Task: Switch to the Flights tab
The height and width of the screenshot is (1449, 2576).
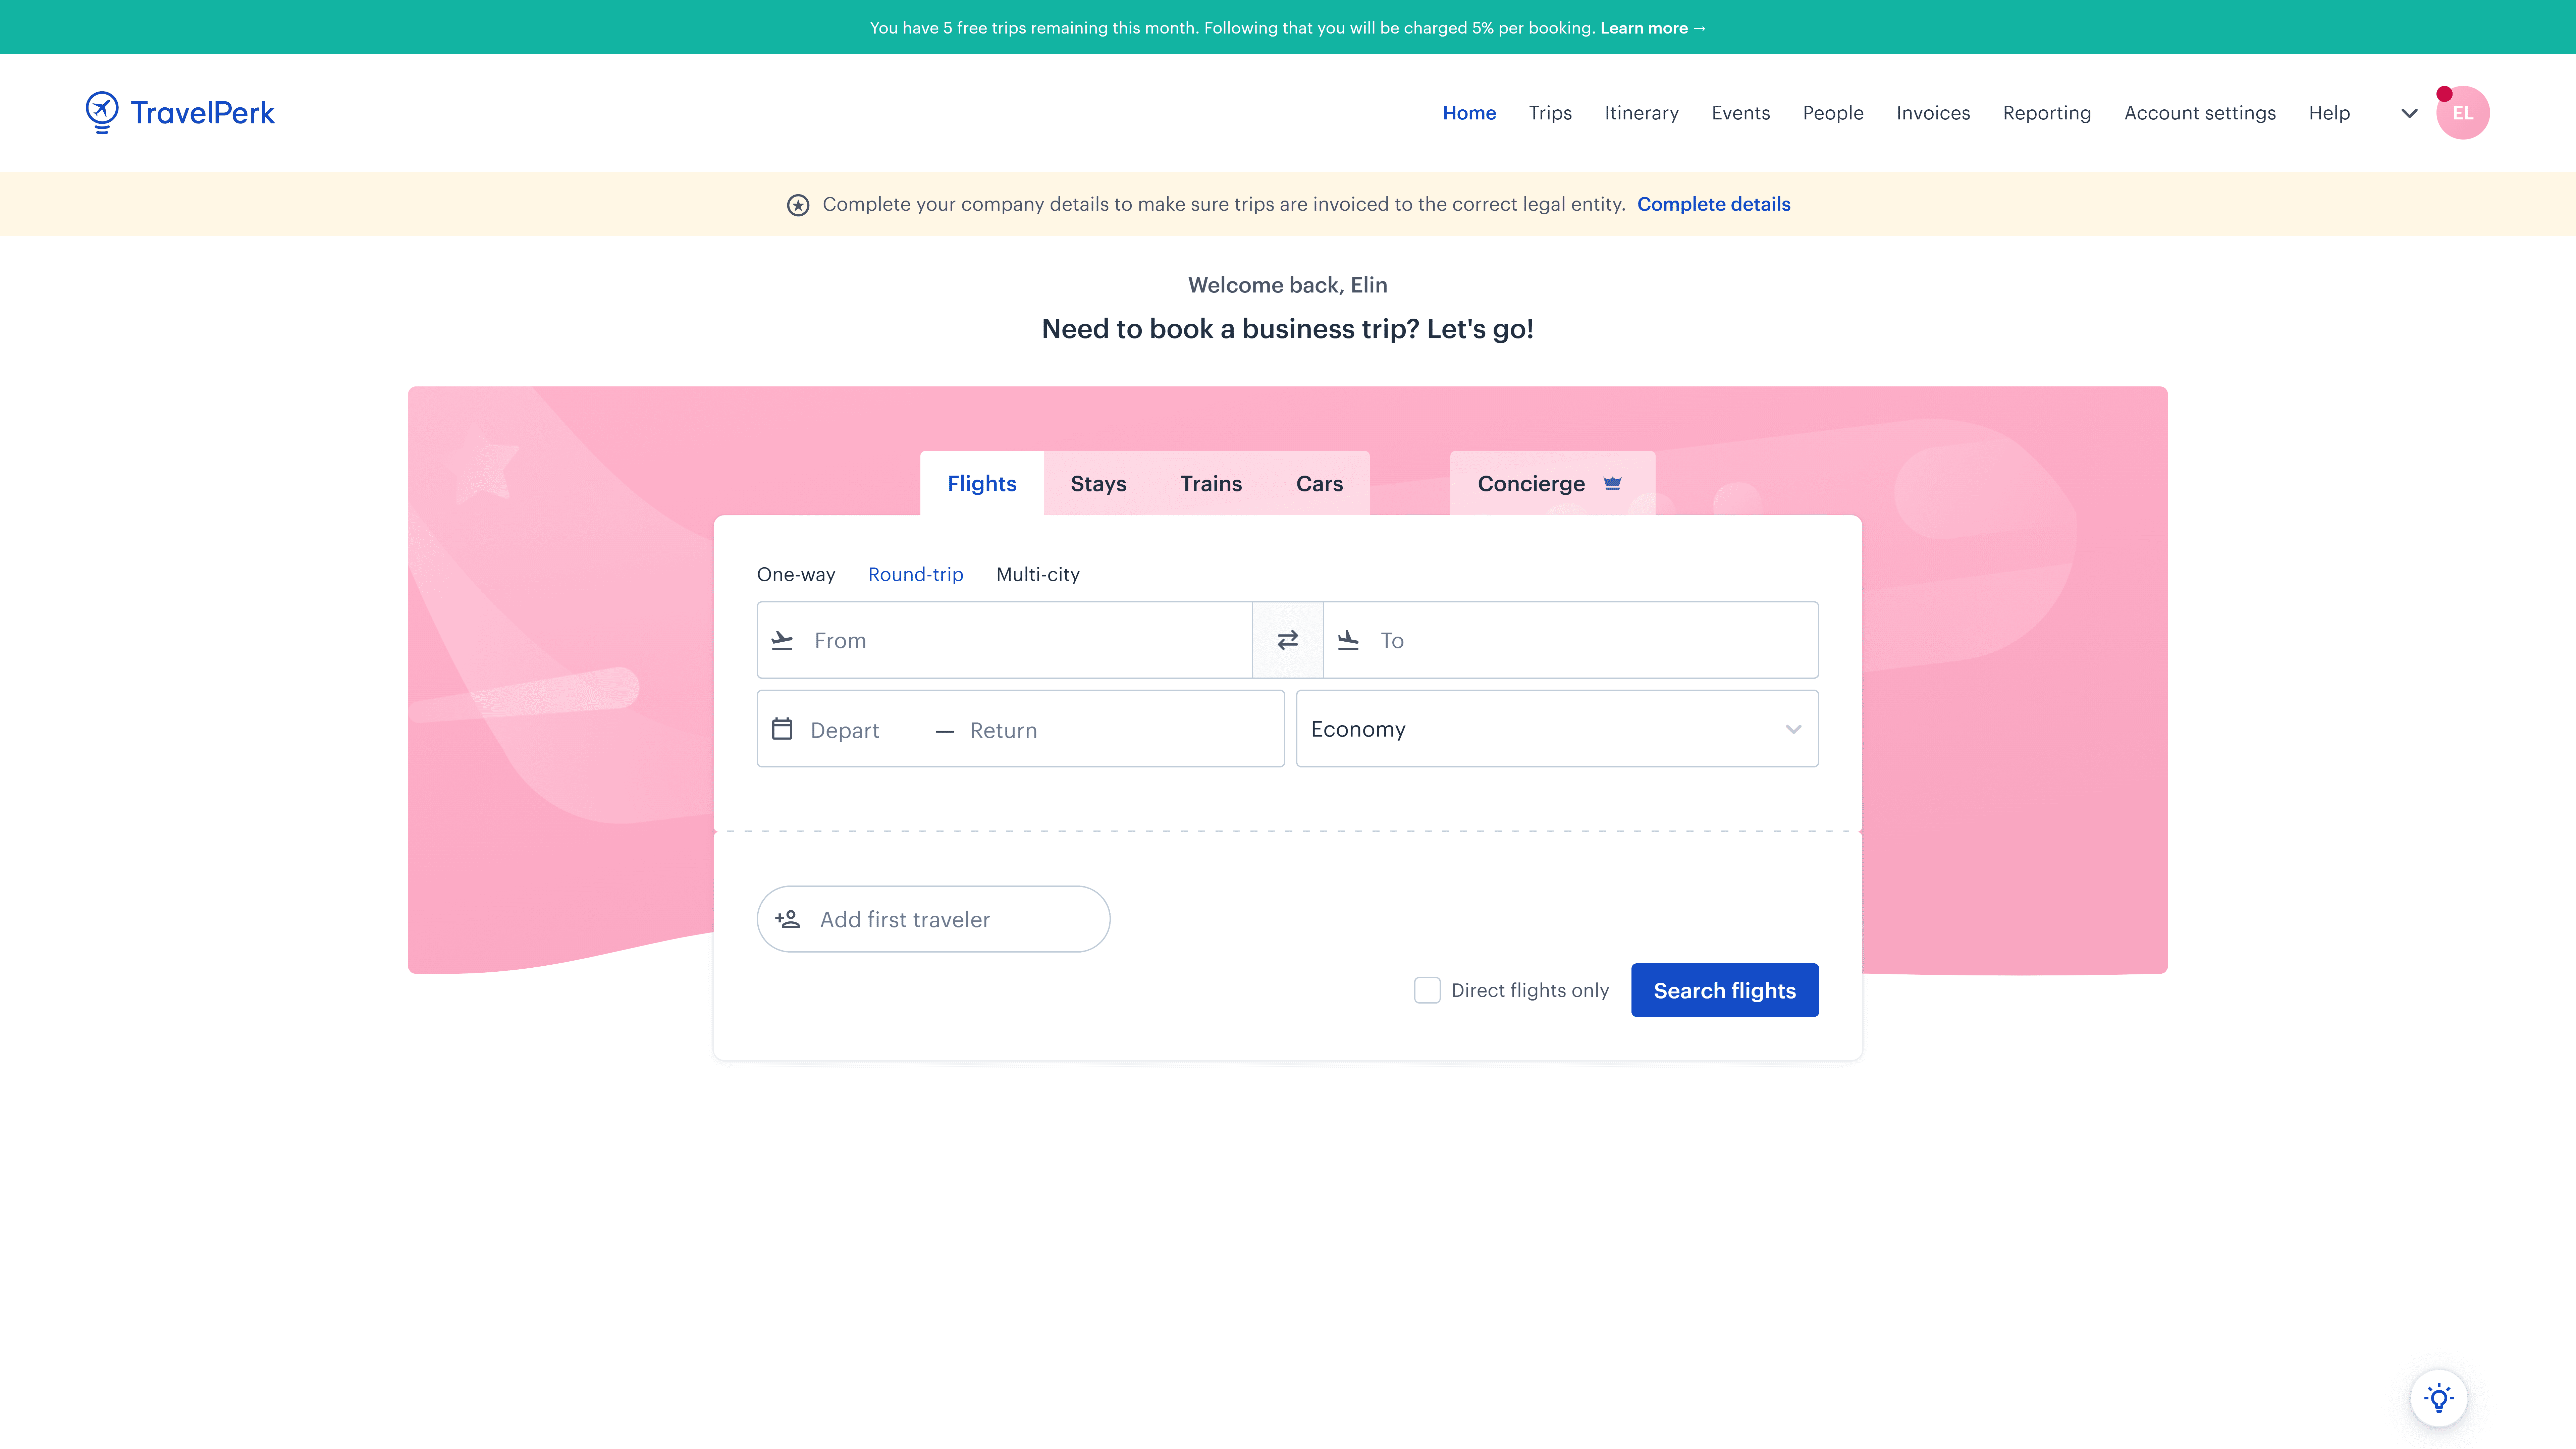Action: coord(982,483)
